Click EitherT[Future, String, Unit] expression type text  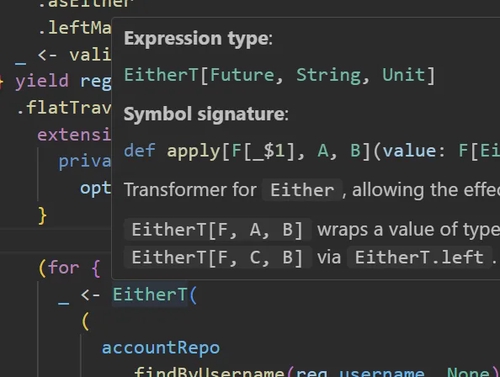(279, 75)
